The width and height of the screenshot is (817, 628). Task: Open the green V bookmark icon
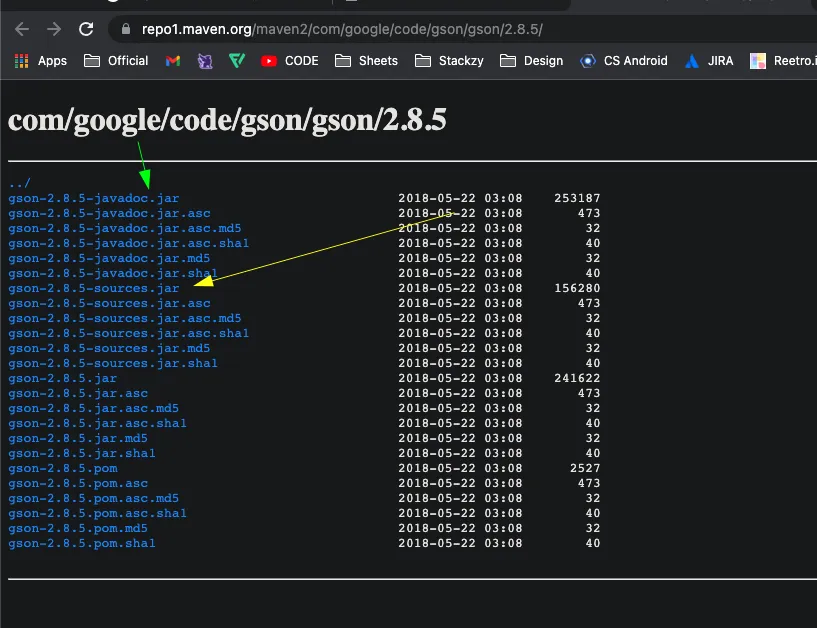click(x=237, y=61)
